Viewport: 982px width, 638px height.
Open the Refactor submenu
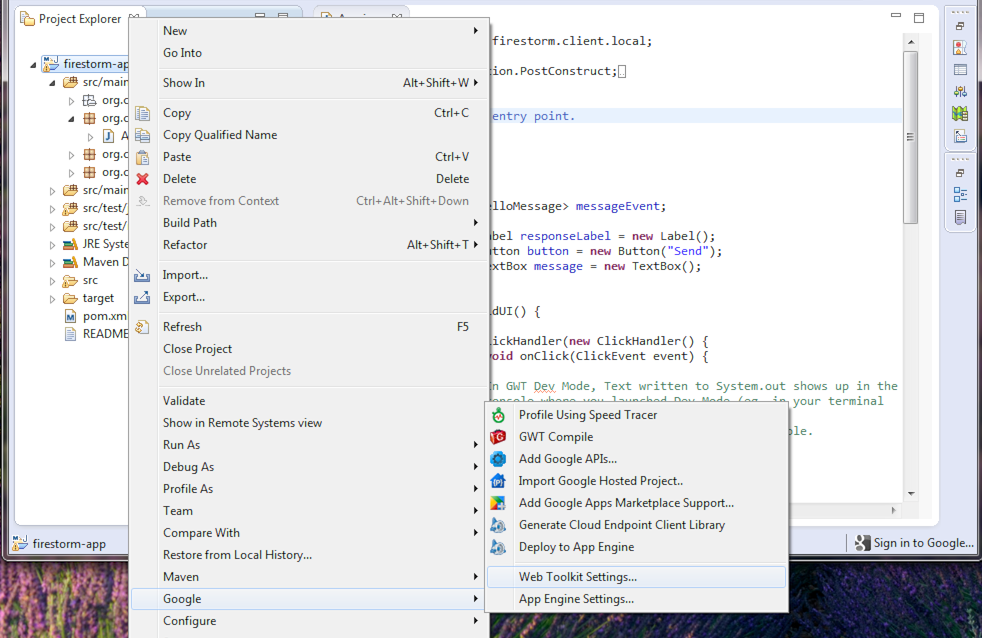pos(309,245)
